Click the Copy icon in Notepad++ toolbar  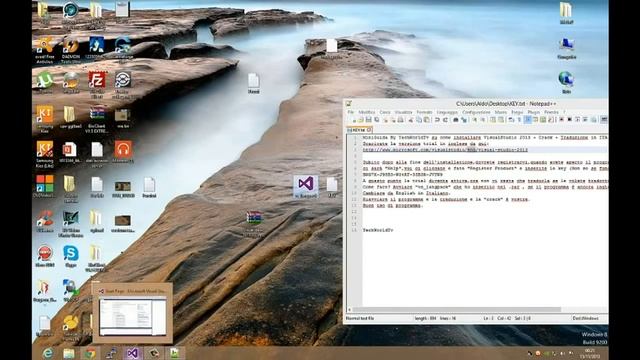point(419,120)
